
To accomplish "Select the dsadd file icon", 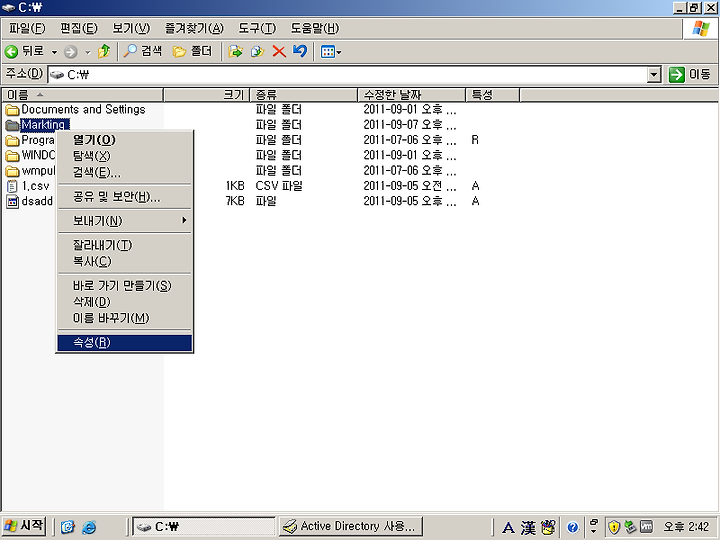I will click(x=12, y=201).
